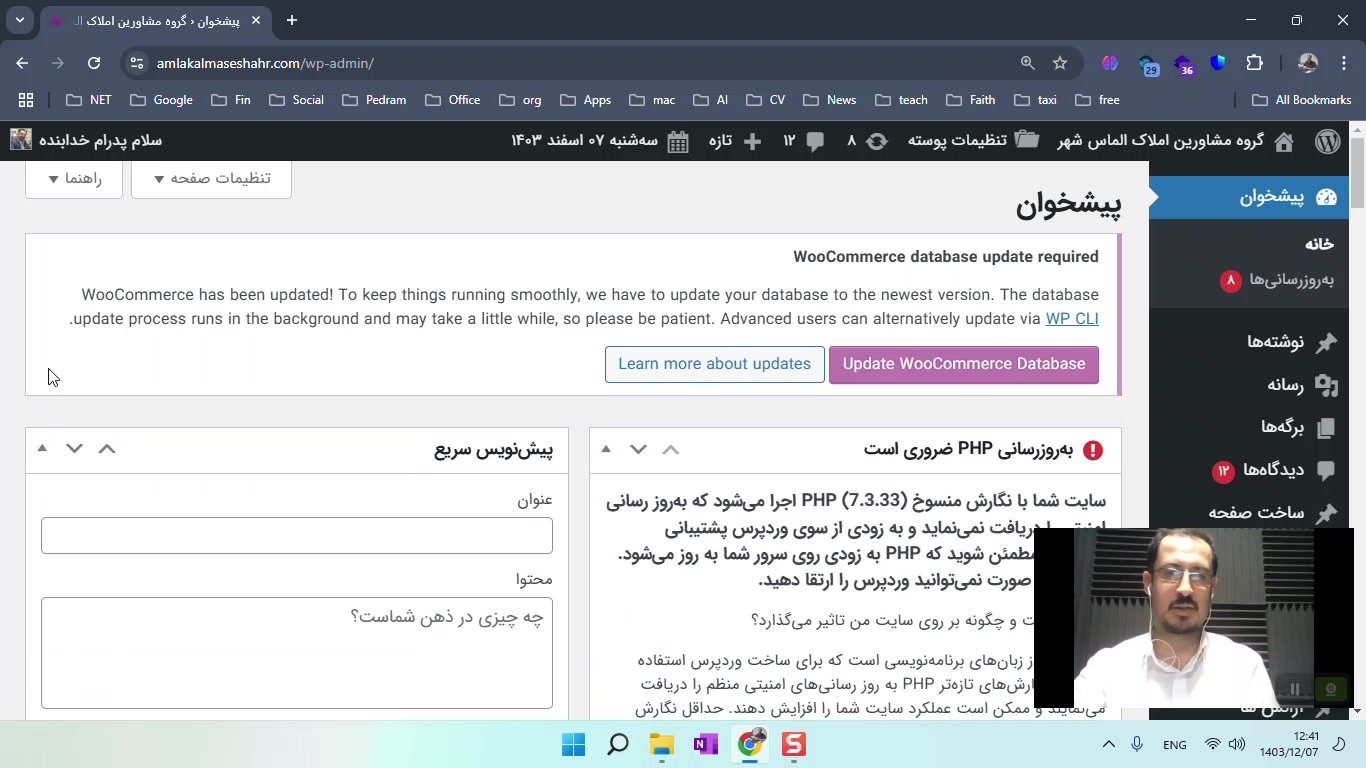Image resolution: width=1366 pixels, height=768 pixels.
Task: Switch the ENG input language
Action: pos(1175,745)
